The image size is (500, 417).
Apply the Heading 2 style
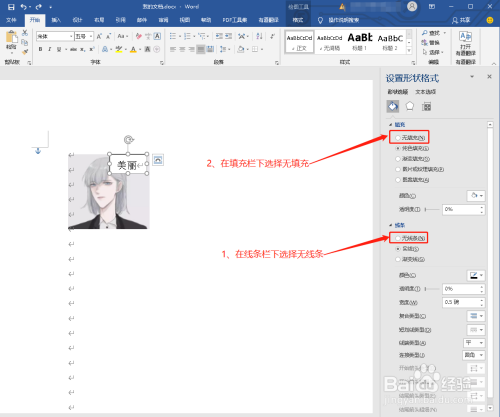point(390,42)
